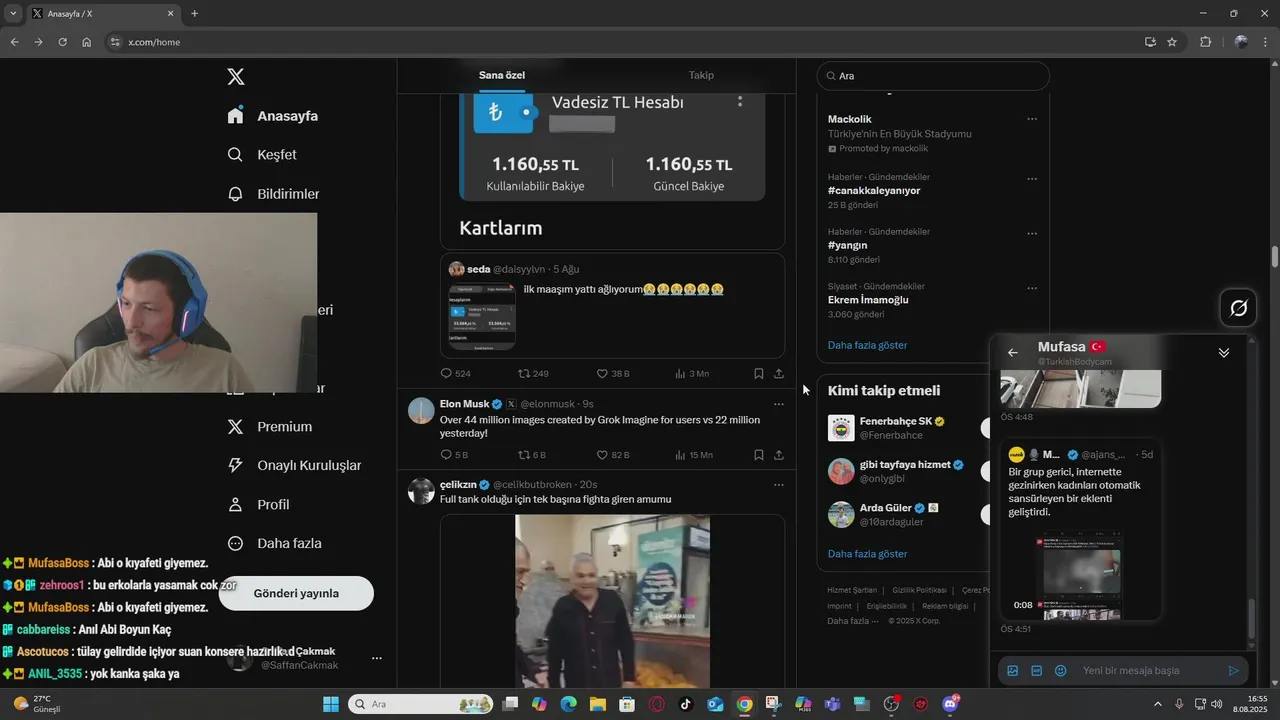Repost the post with 249 reposts
1280x720 pixels.
533,373
